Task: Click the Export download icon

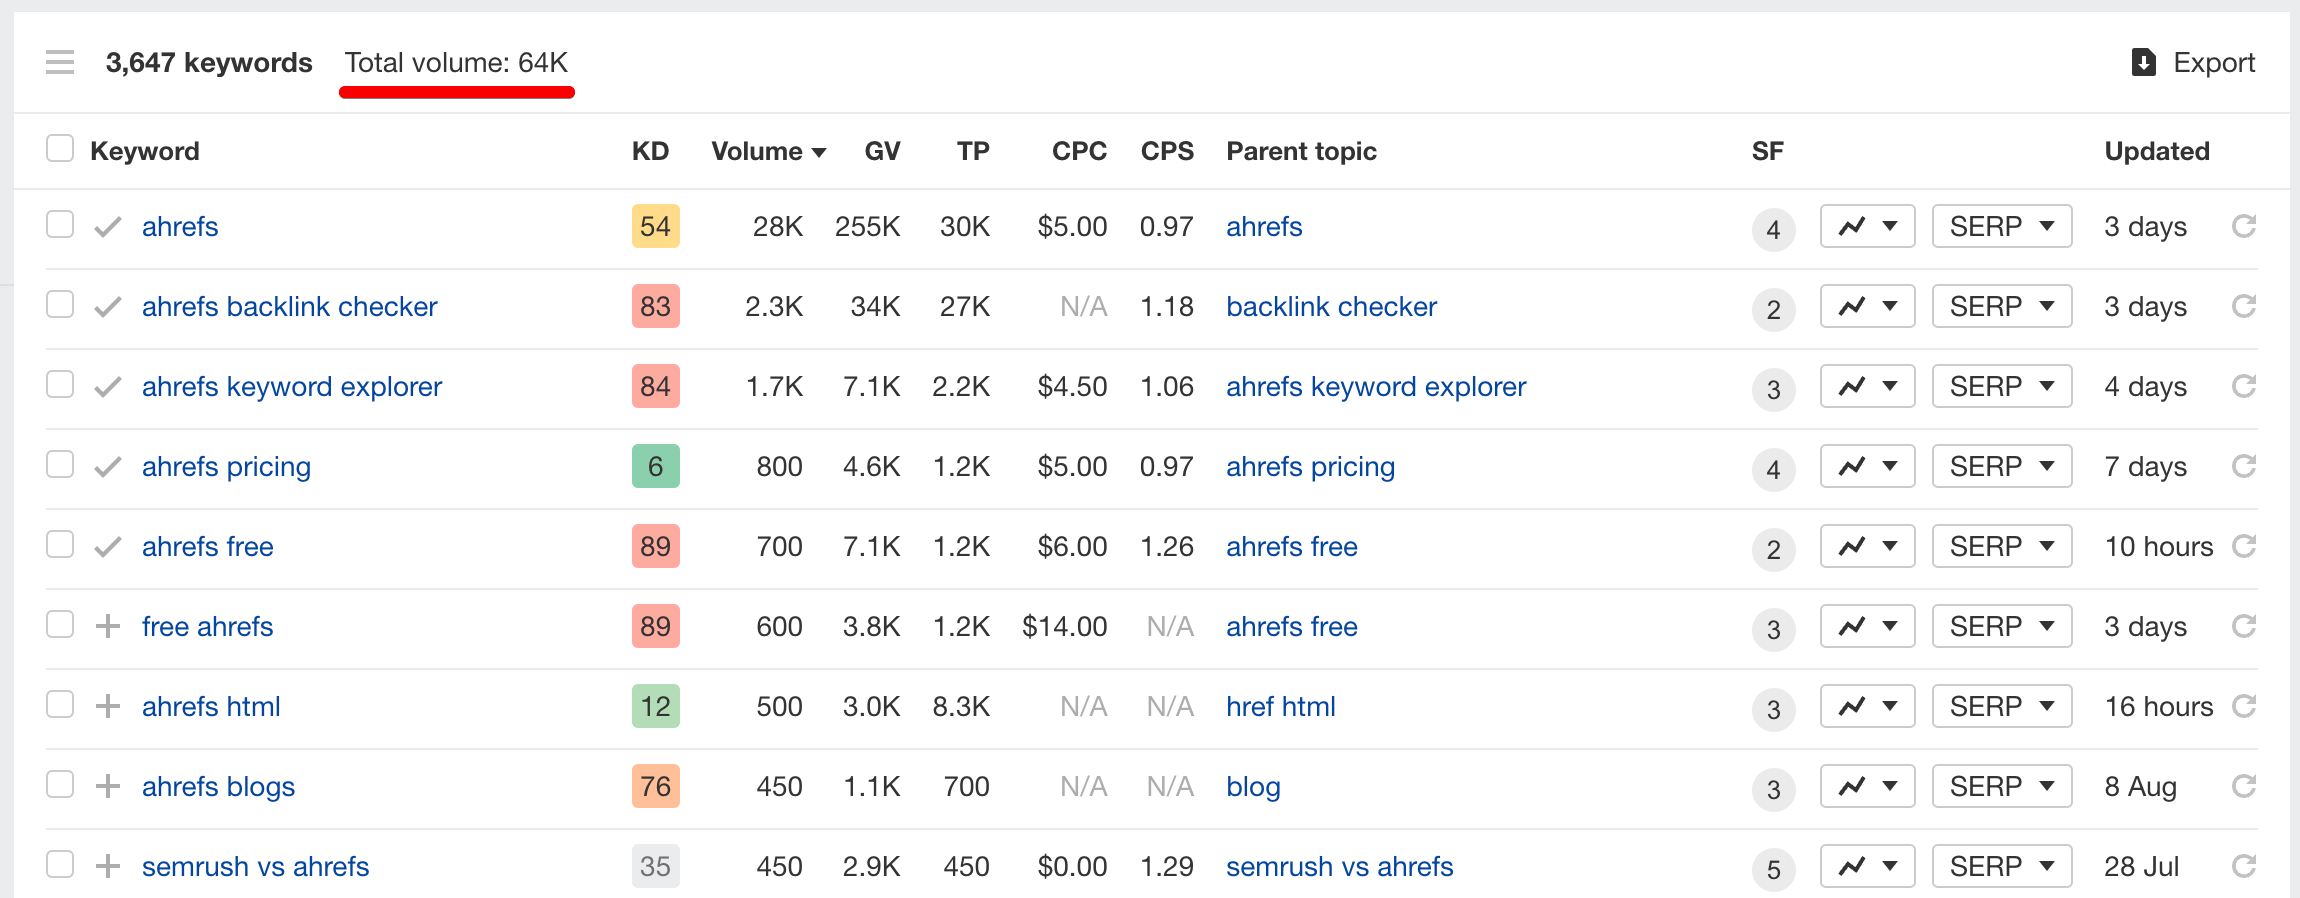Action: (x=2143, y=62)
